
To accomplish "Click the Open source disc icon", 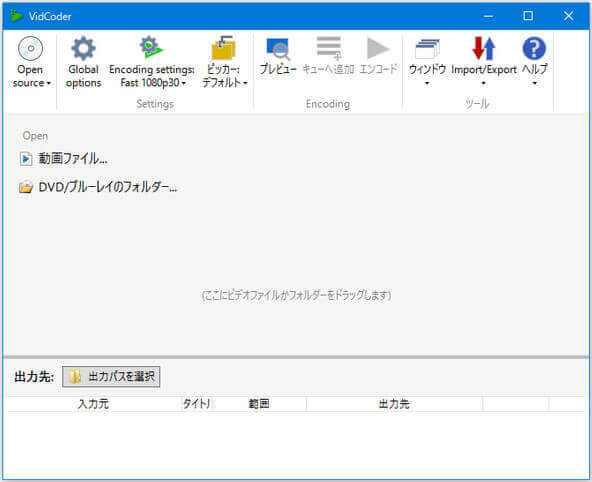I will pos(30,49).
